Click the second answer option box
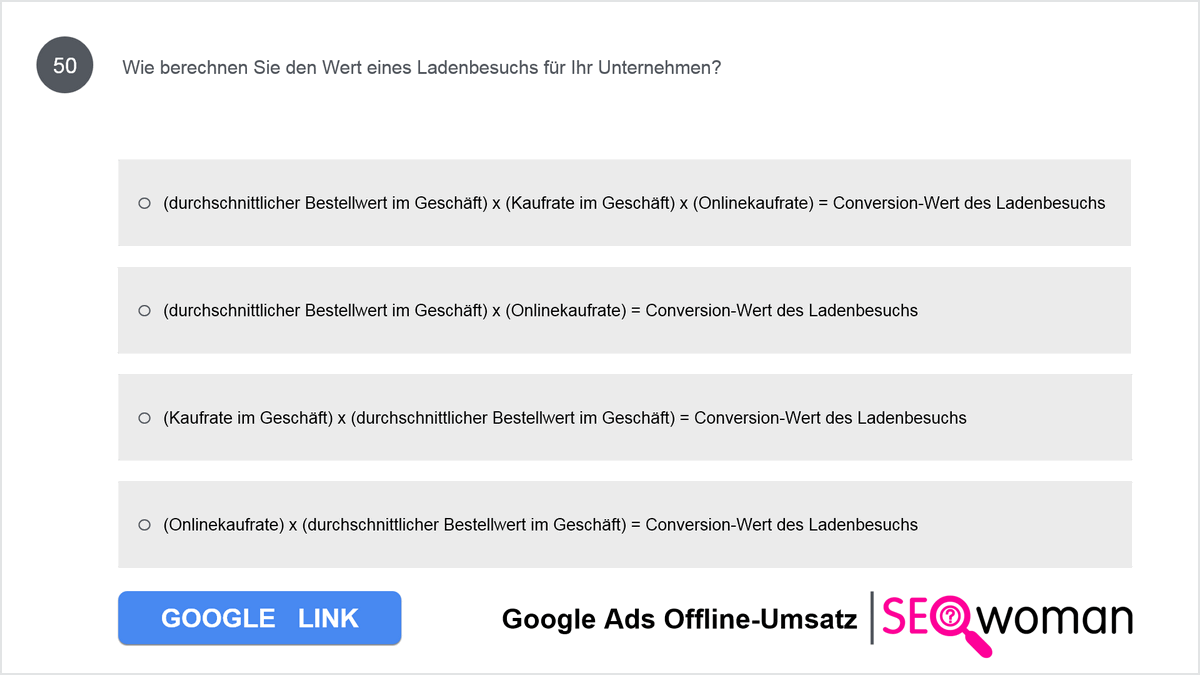1200x675 pixels. [624, 310]
